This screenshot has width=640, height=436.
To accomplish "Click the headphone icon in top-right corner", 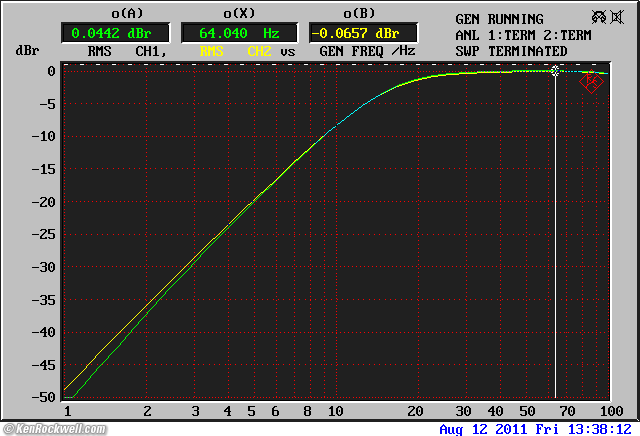I will click(598, 18).
